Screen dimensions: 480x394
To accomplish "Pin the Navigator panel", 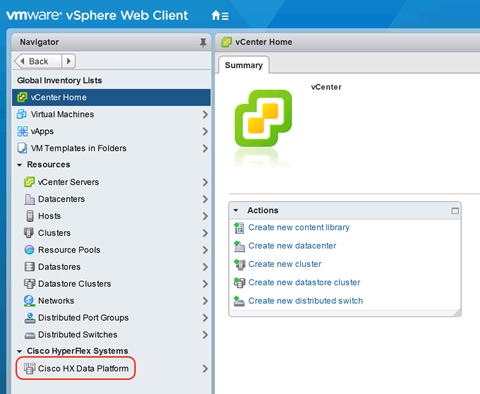I will [x=203, y=42].
